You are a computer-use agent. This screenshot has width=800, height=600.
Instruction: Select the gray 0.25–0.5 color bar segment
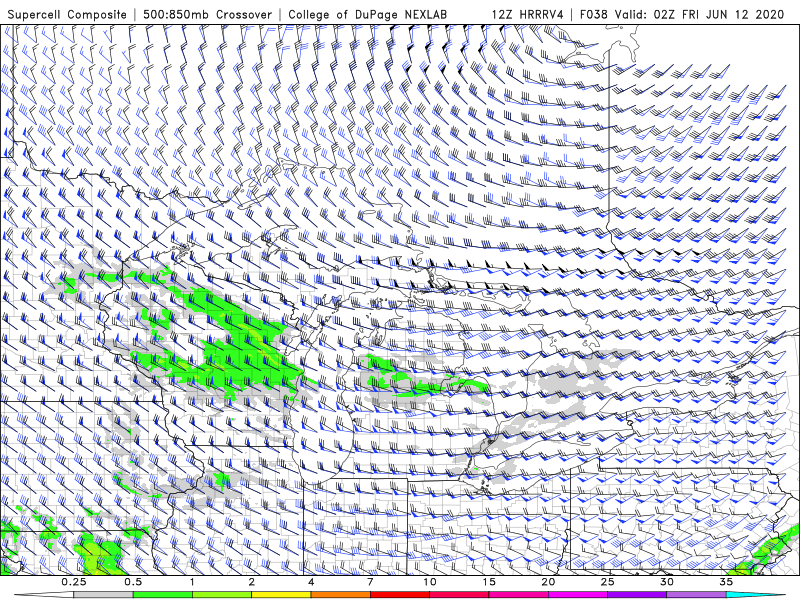pos(103,595)
